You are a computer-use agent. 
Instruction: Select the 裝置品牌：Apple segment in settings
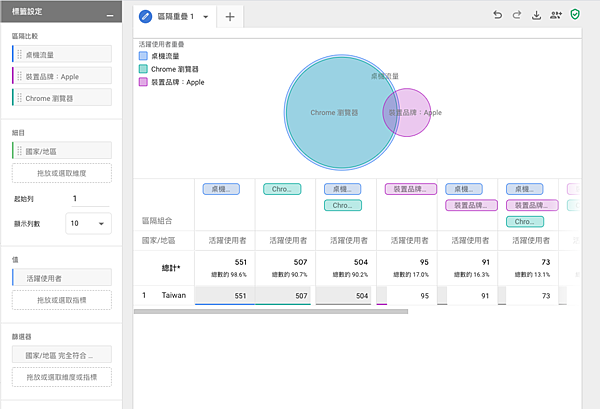point(62,76)
